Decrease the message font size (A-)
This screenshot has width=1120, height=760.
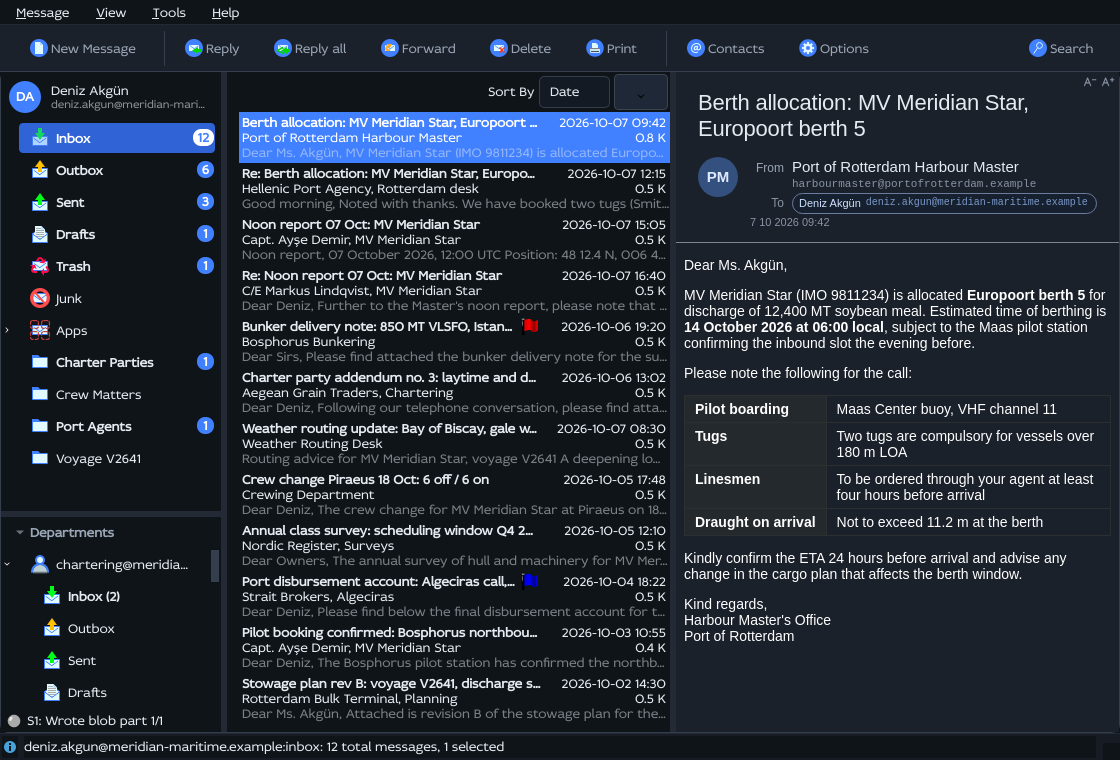[x=1089, y=82]
